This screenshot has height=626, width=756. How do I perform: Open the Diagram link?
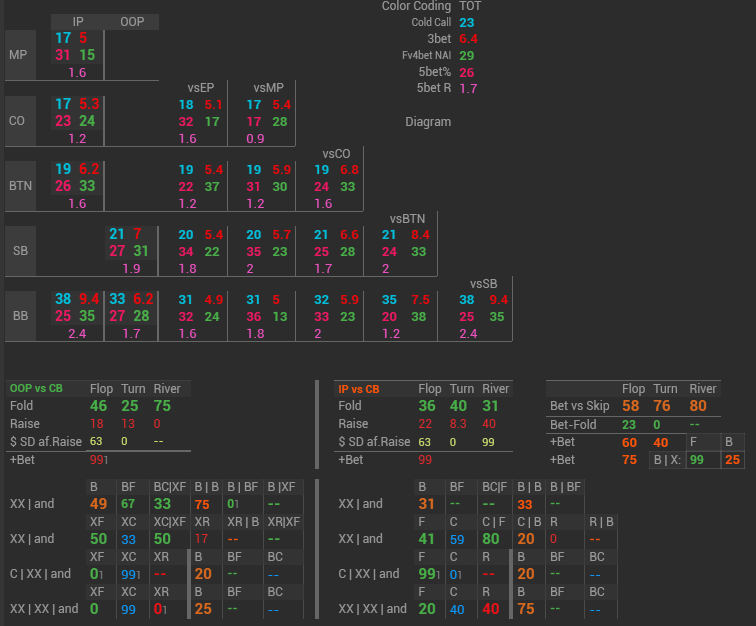click(428, 122)
